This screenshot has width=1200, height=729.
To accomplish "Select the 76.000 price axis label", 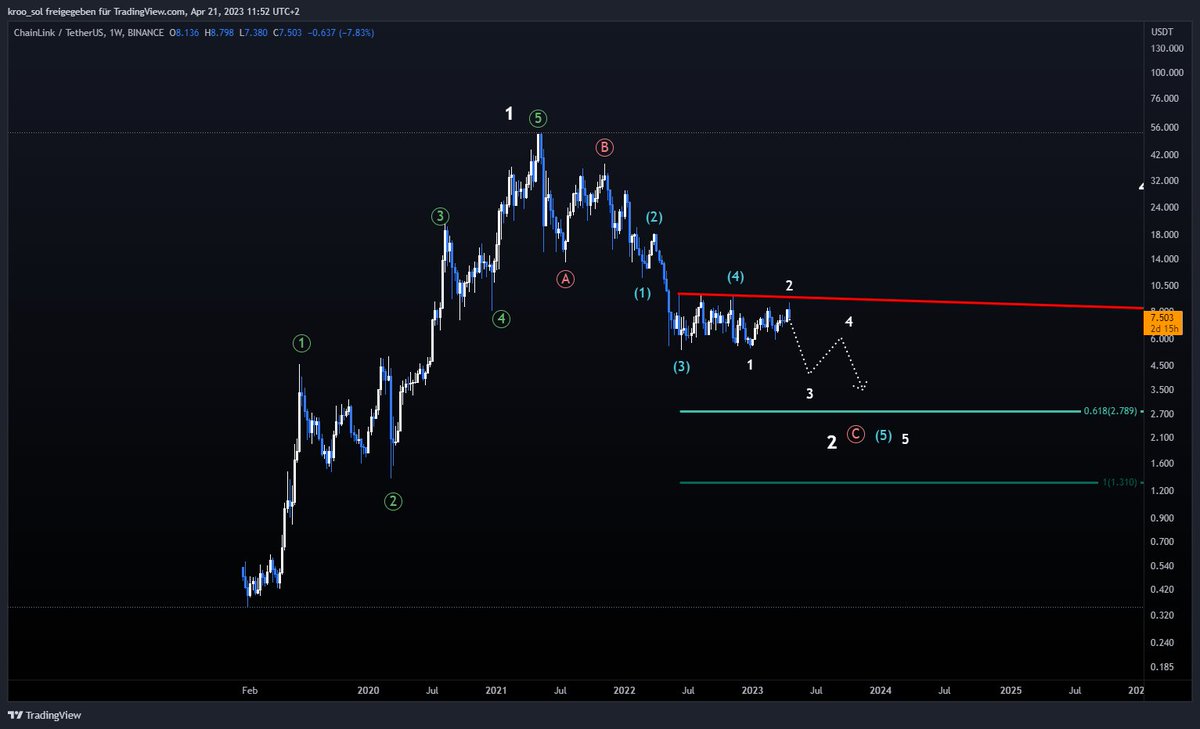I will point(1165,98).
